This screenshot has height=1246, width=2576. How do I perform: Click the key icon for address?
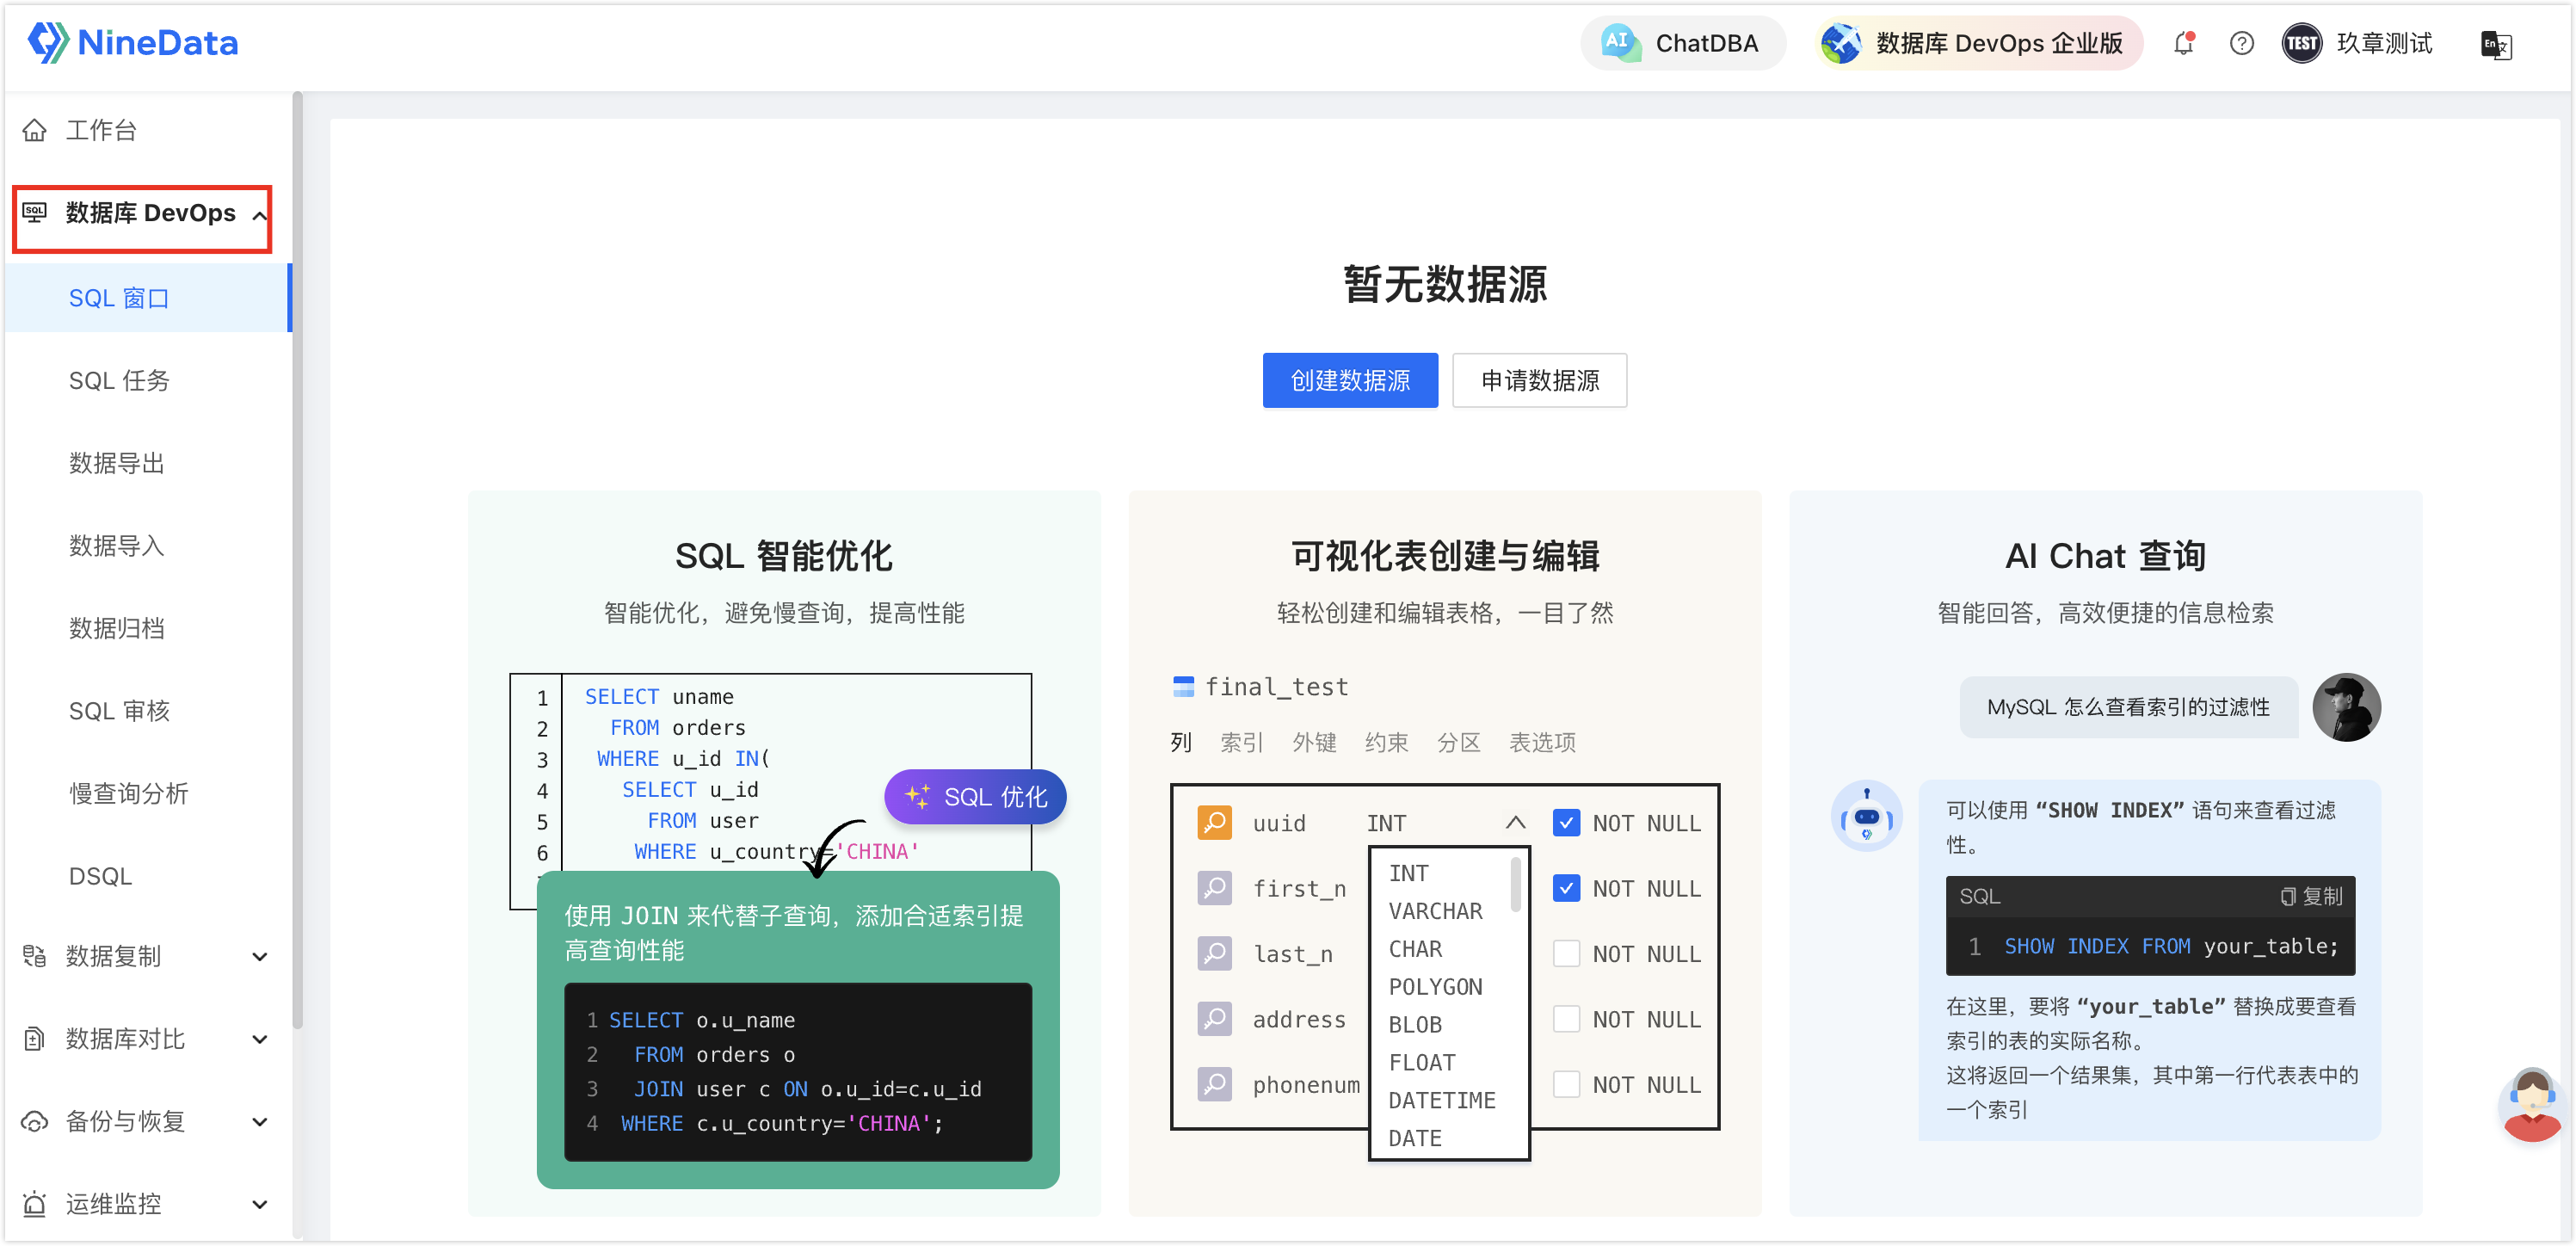coord(1214,1019)
